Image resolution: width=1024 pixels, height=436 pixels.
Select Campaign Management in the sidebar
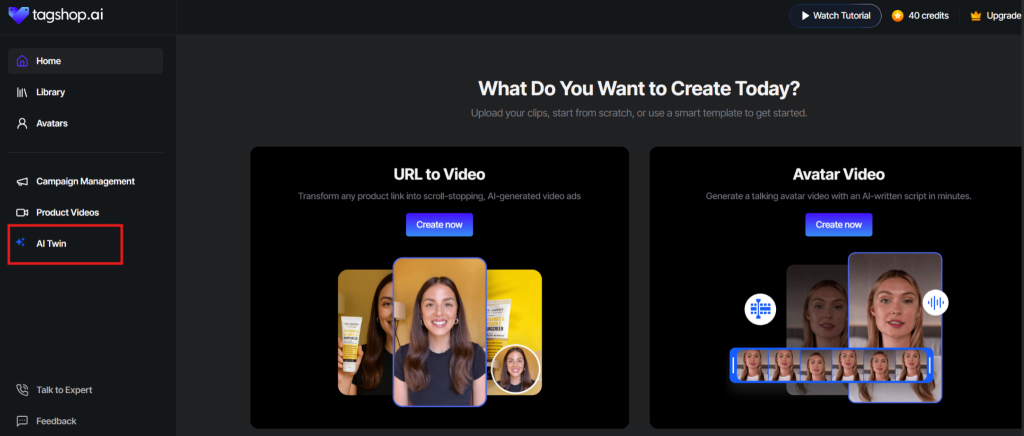[85, 181]
